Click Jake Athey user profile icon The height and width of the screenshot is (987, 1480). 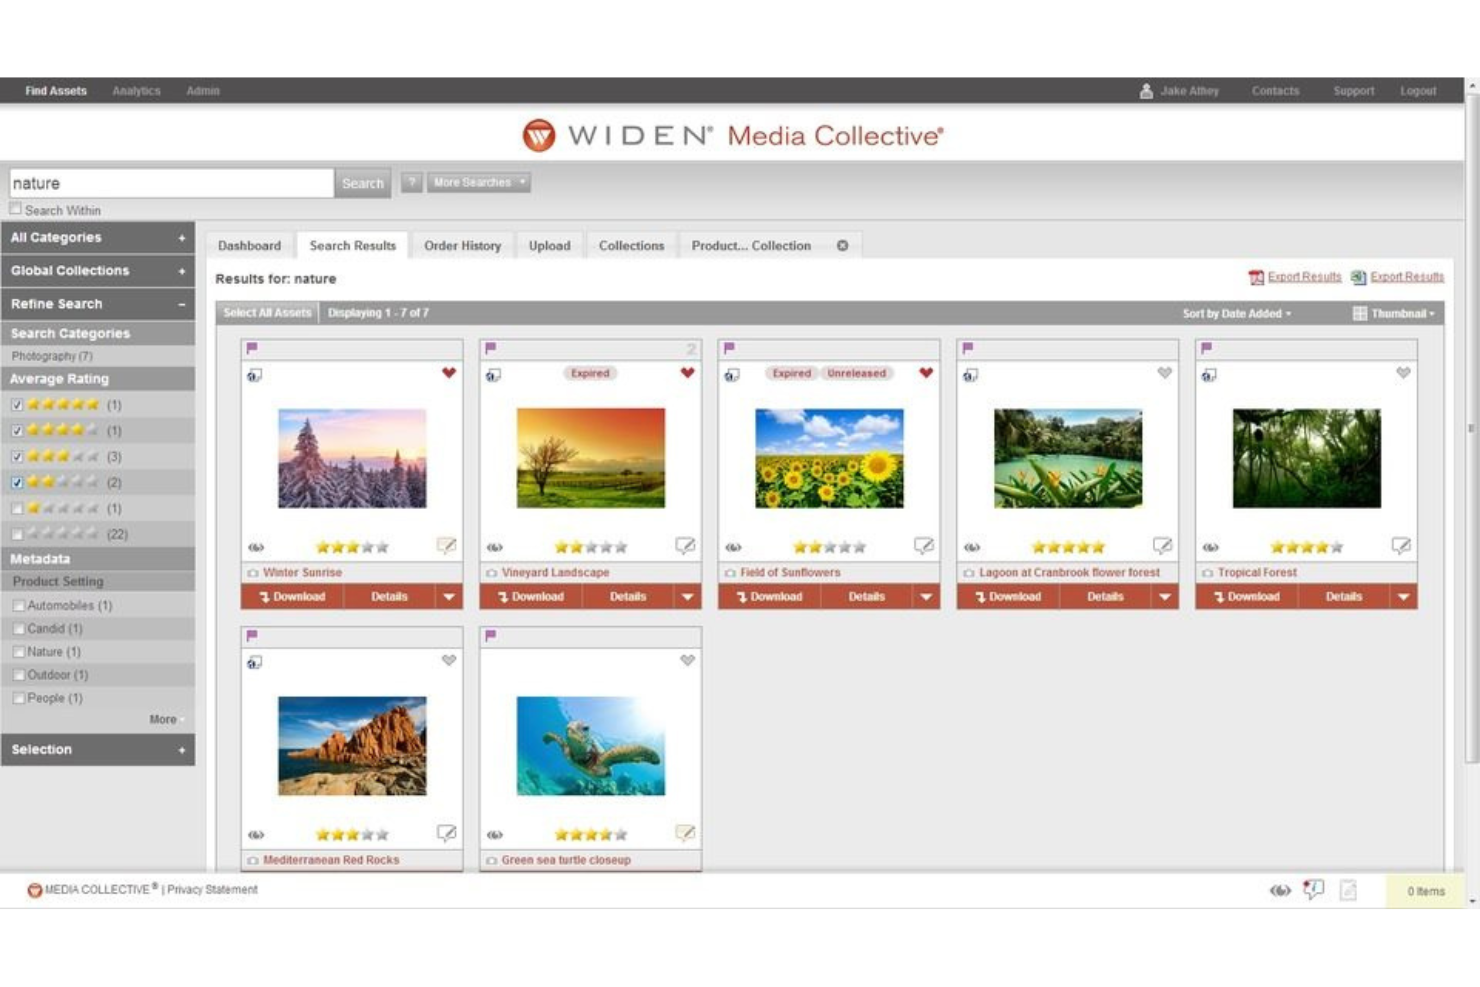point(1146,91)
